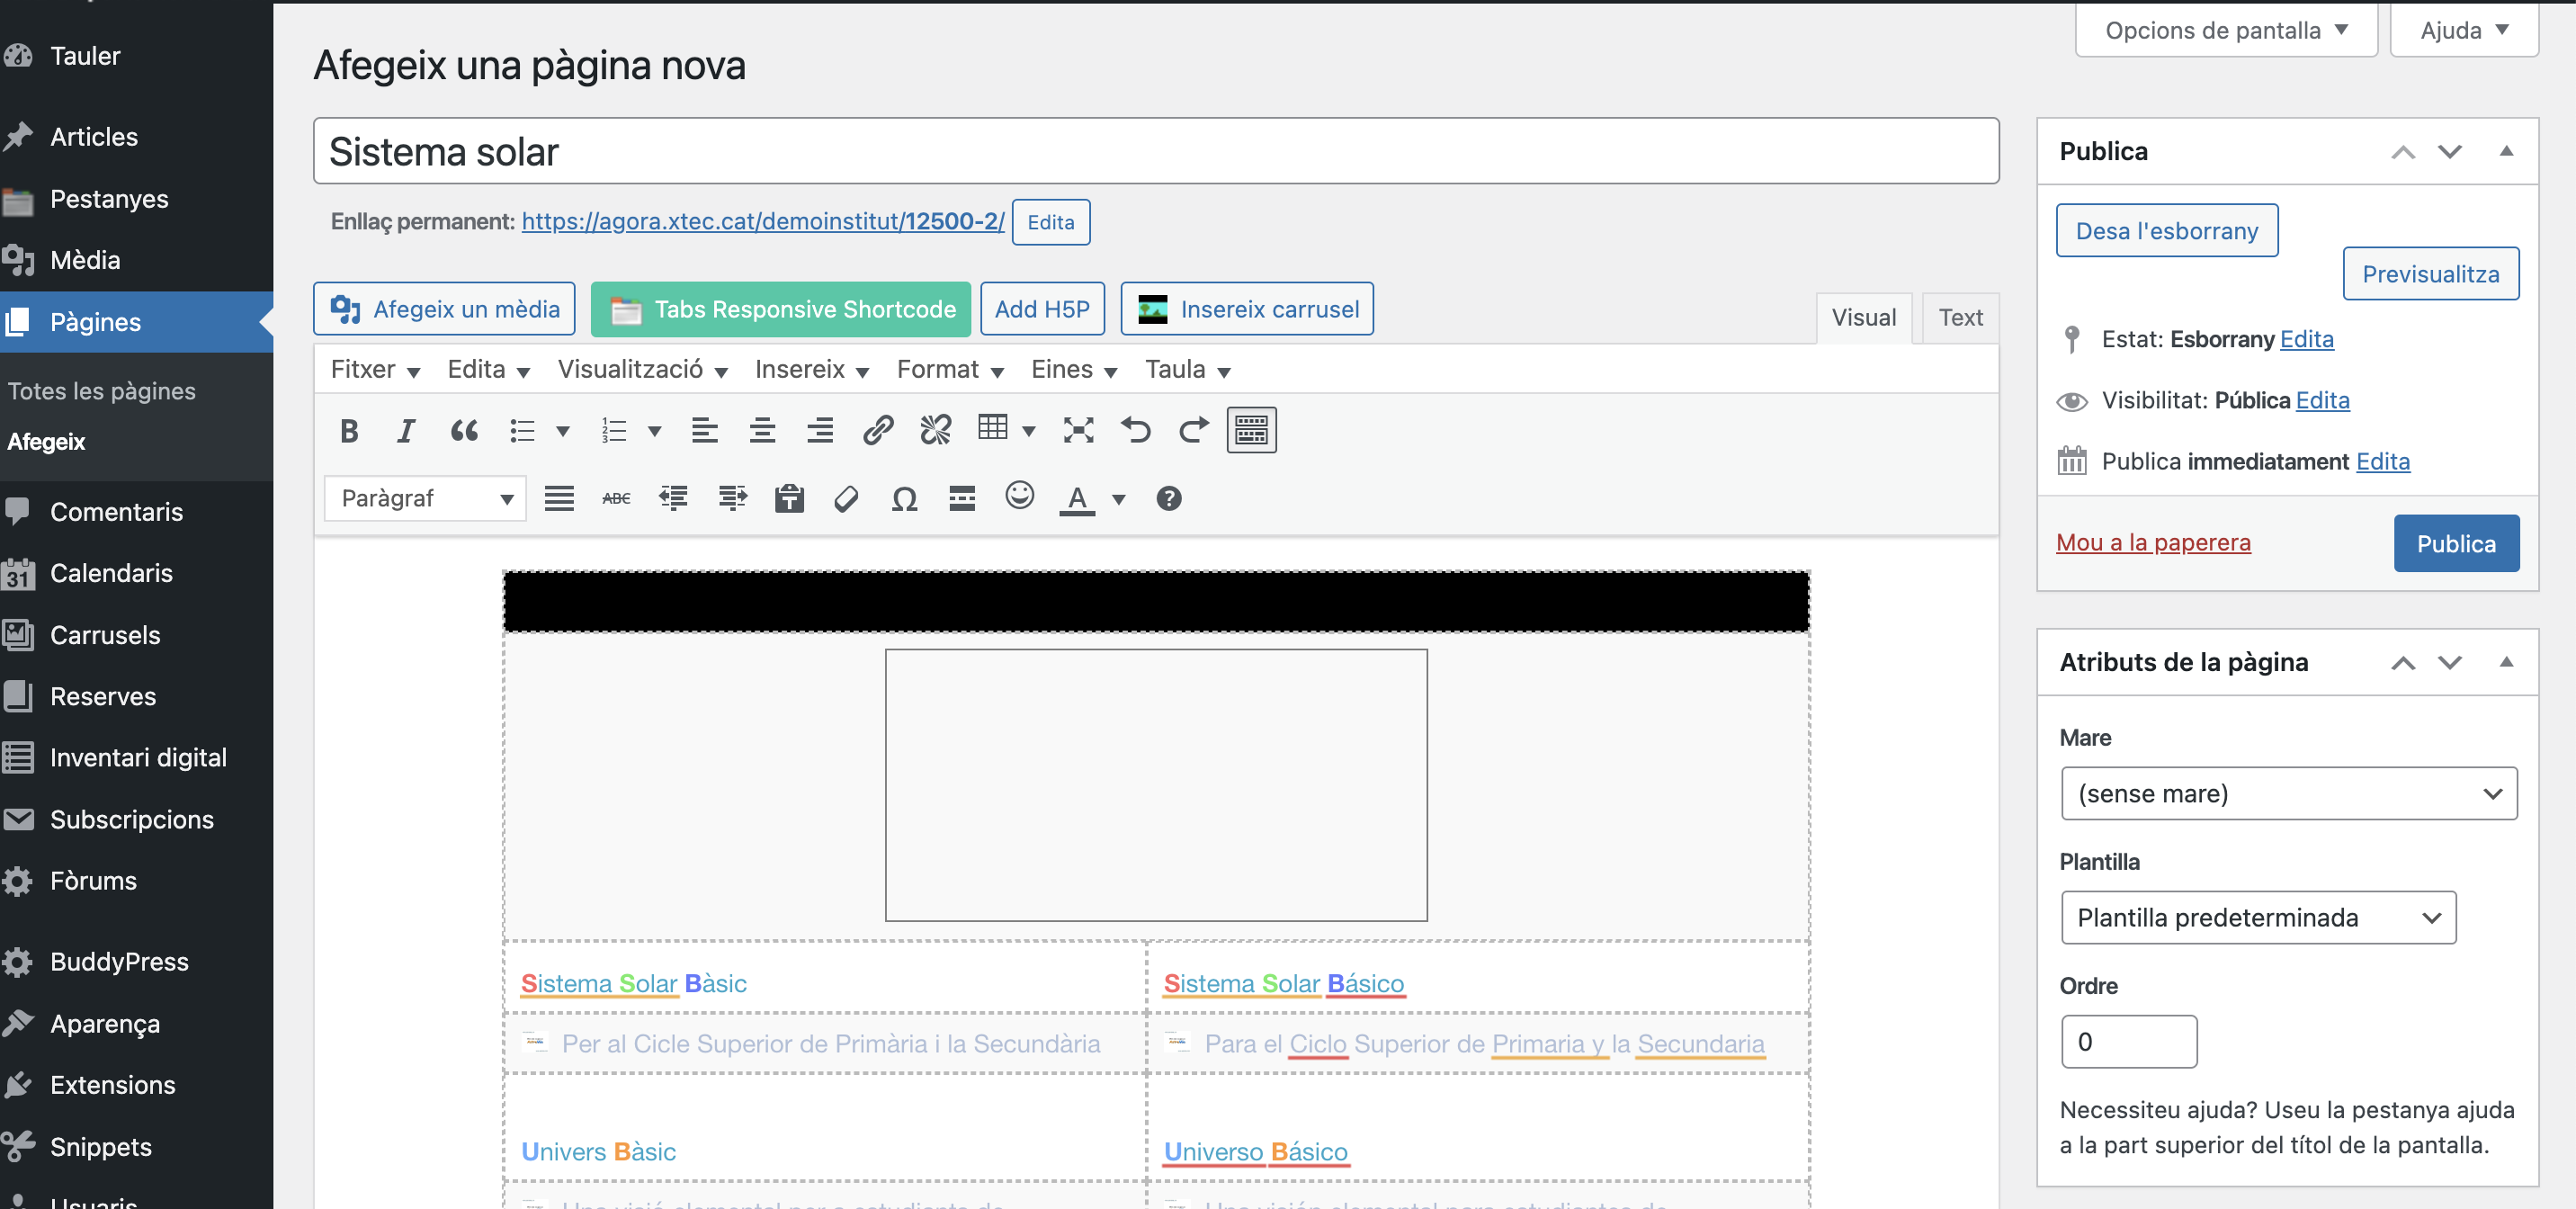Toggle bold formatting in the editor toolbar
The height and width of the screenshot is (1209, 2576).
(349, 431)
